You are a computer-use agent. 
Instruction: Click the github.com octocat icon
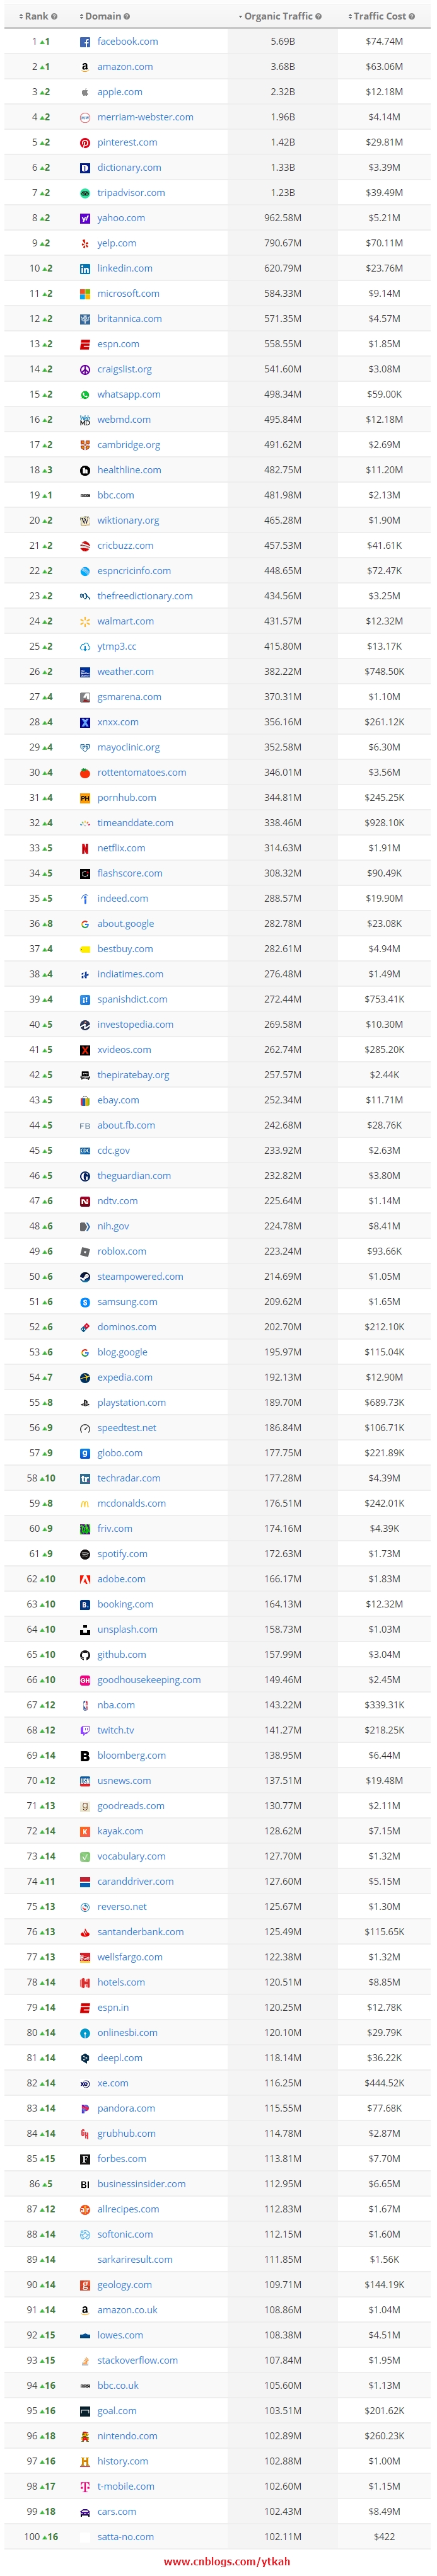click(x=85, y=1655)
